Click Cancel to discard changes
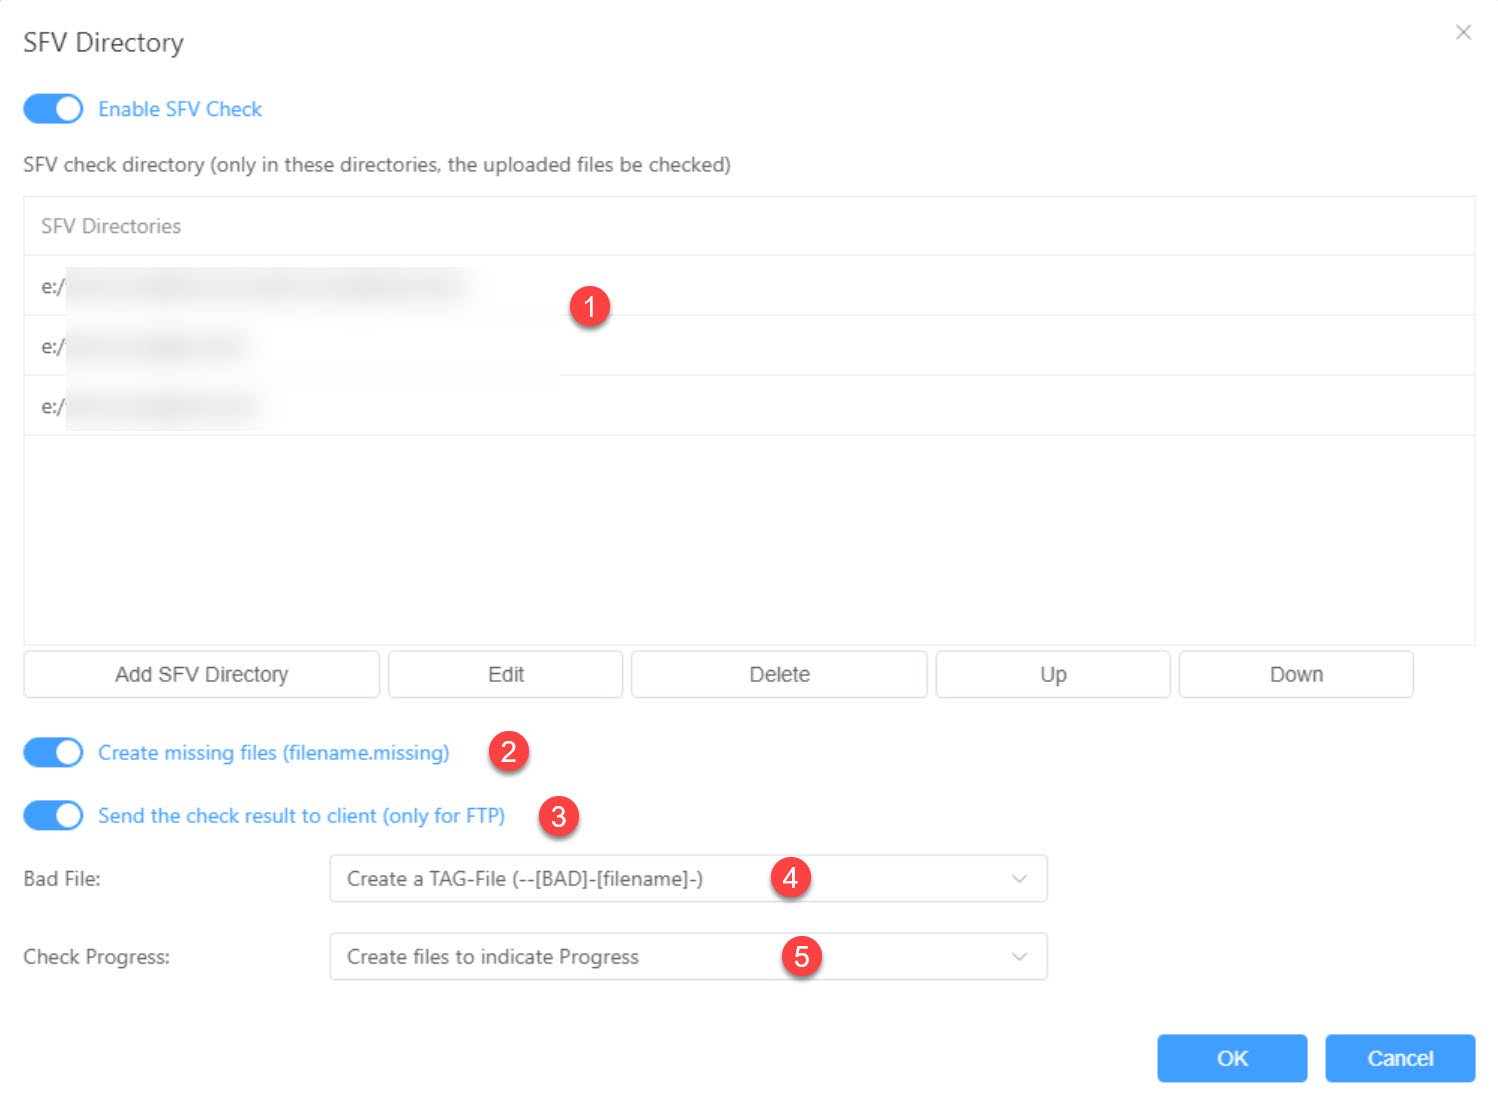Screen dimensions: 1498x1100 pos(1400,1058)
